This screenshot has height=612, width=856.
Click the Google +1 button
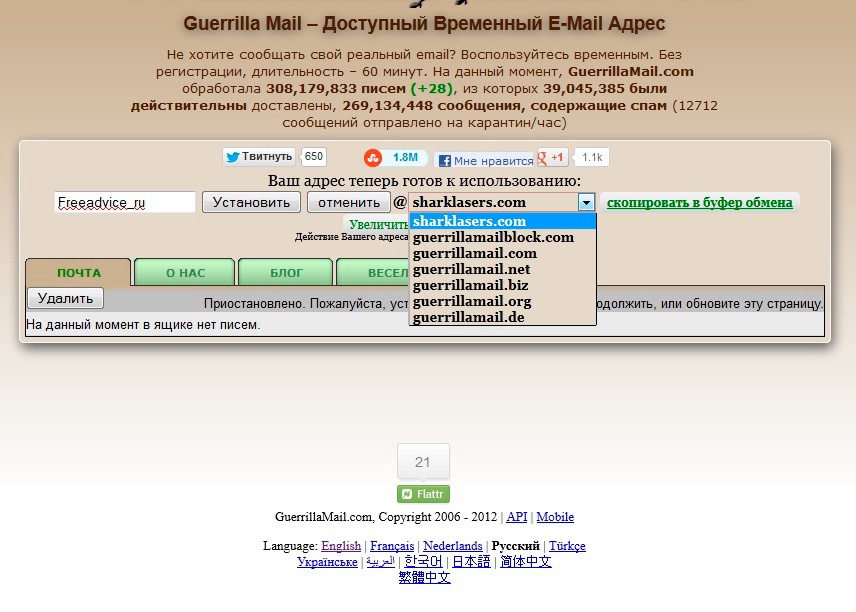point(552,157)
